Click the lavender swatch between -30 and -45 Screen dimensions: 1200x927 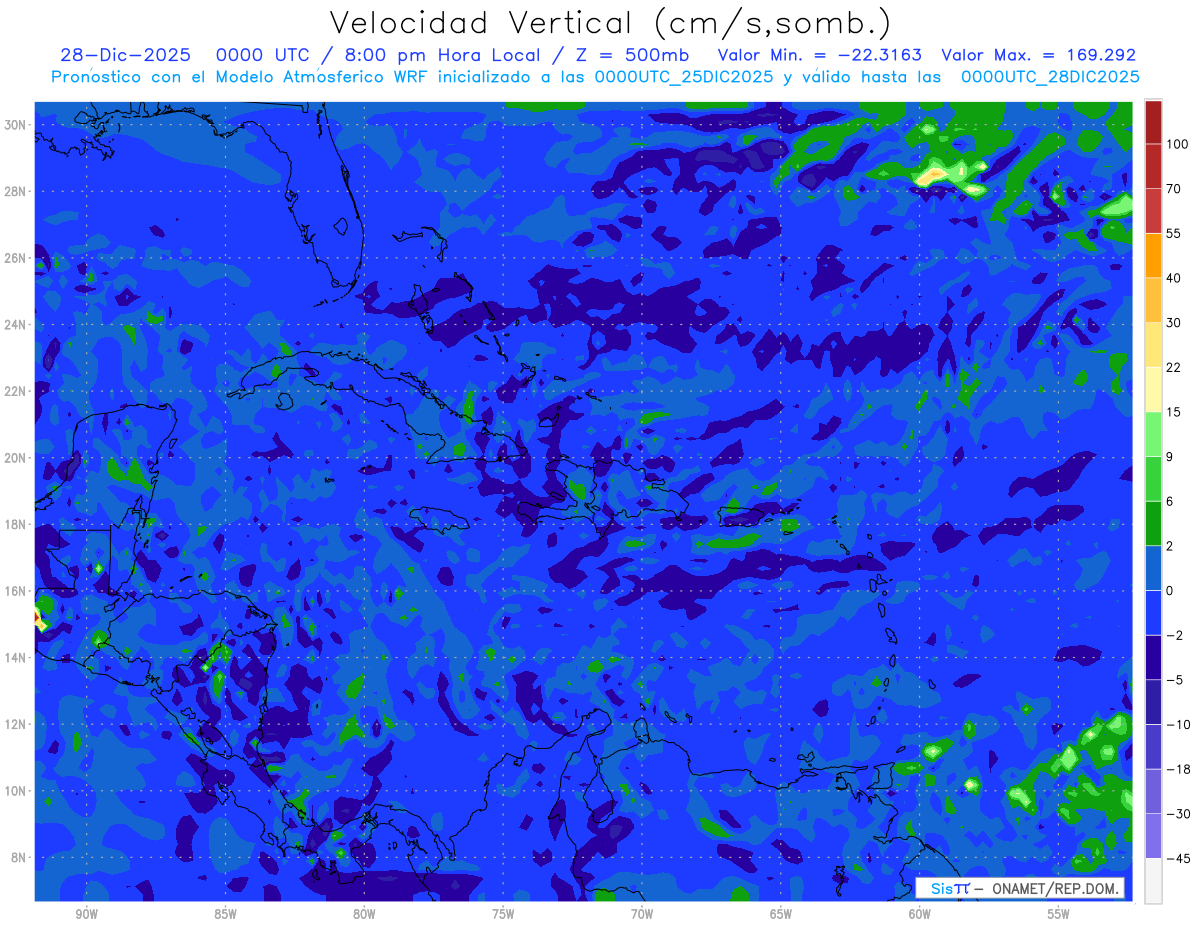pyautogui.click(x=1153, y=836)
